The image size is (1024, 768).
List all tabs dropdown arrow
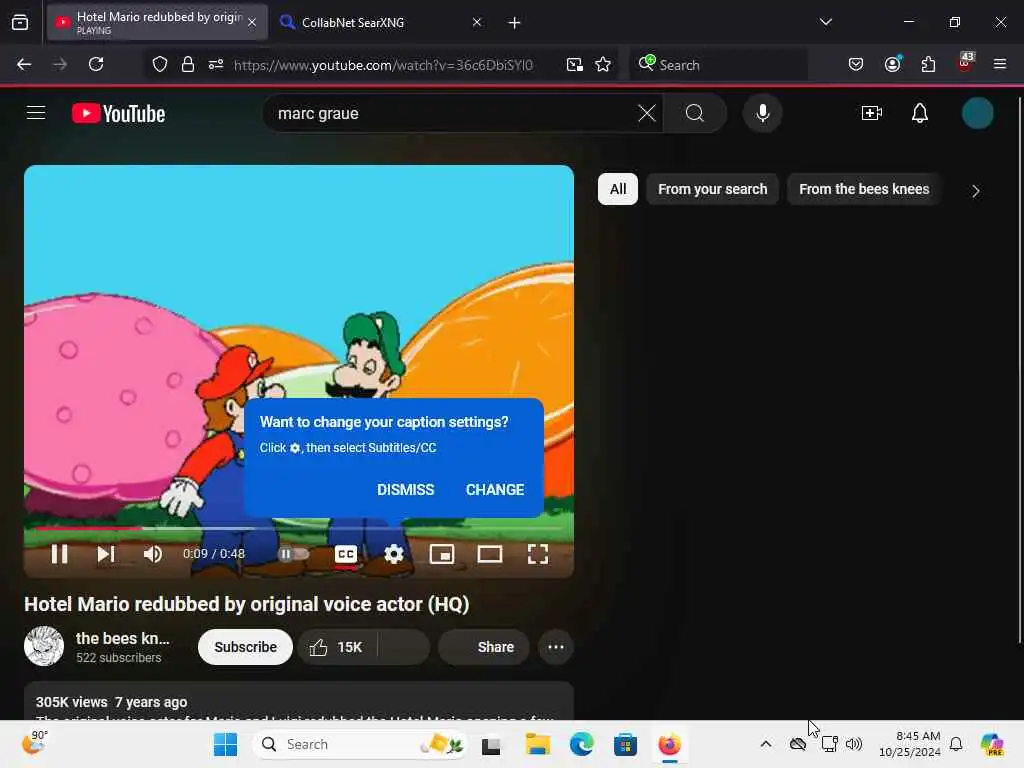pyautogui.click(x=825, y=22)
